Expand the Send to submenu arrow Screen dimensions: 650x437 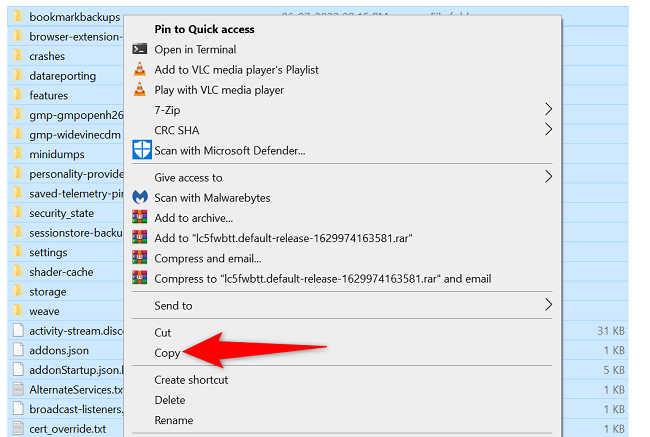(x=548, y=305)
